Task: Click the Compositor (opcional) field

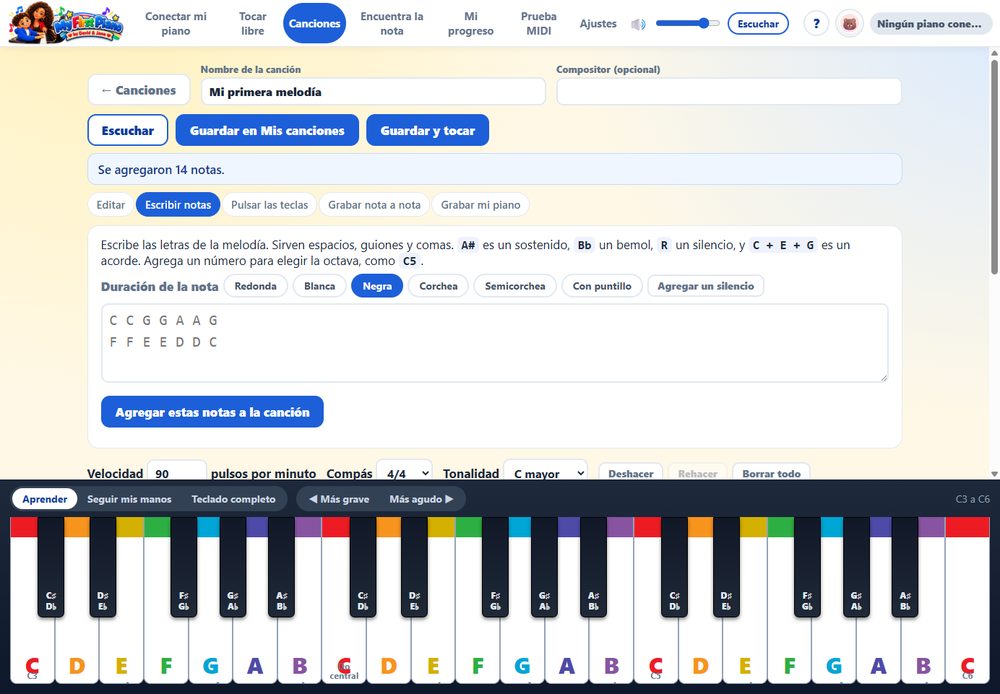Action: click(729, 91)
